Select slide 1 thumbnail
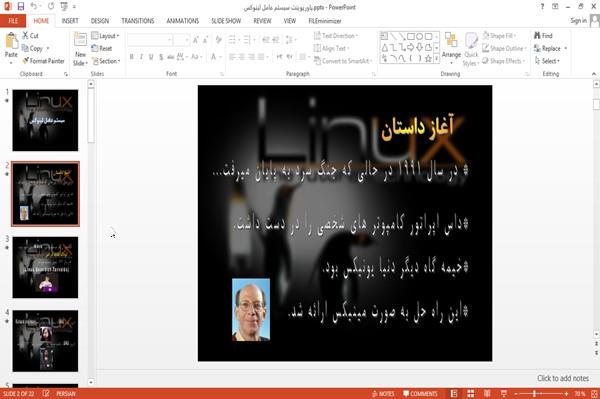The image size is (600, 399). (45, 120)
